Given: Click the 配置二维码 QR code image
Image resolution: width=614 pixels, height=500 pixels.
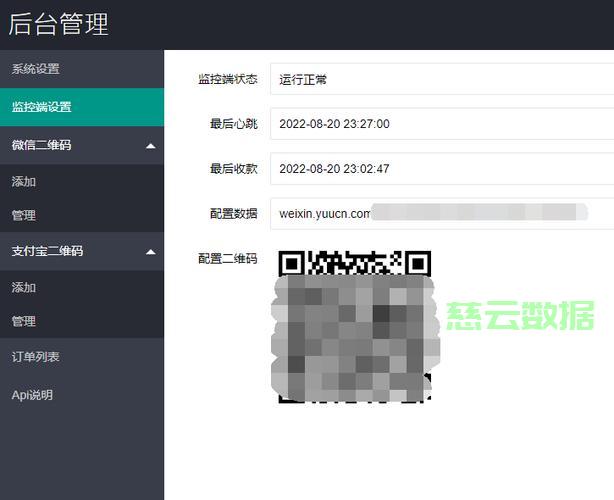Looking at the screenshot, I should (355, 327).
